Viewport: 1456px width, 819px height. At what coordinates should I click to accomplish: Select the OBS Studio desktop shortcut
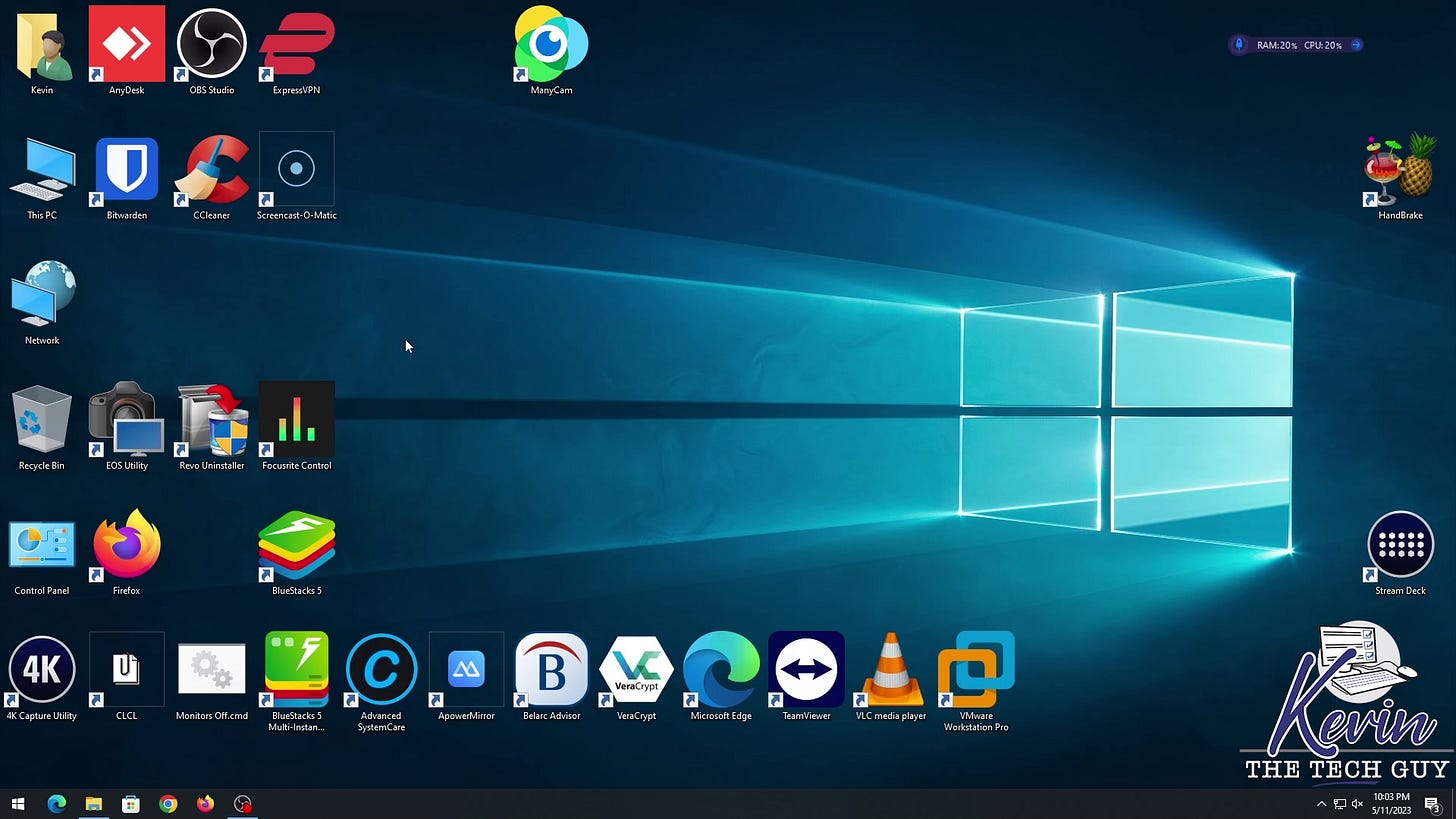tap(212, 50)
